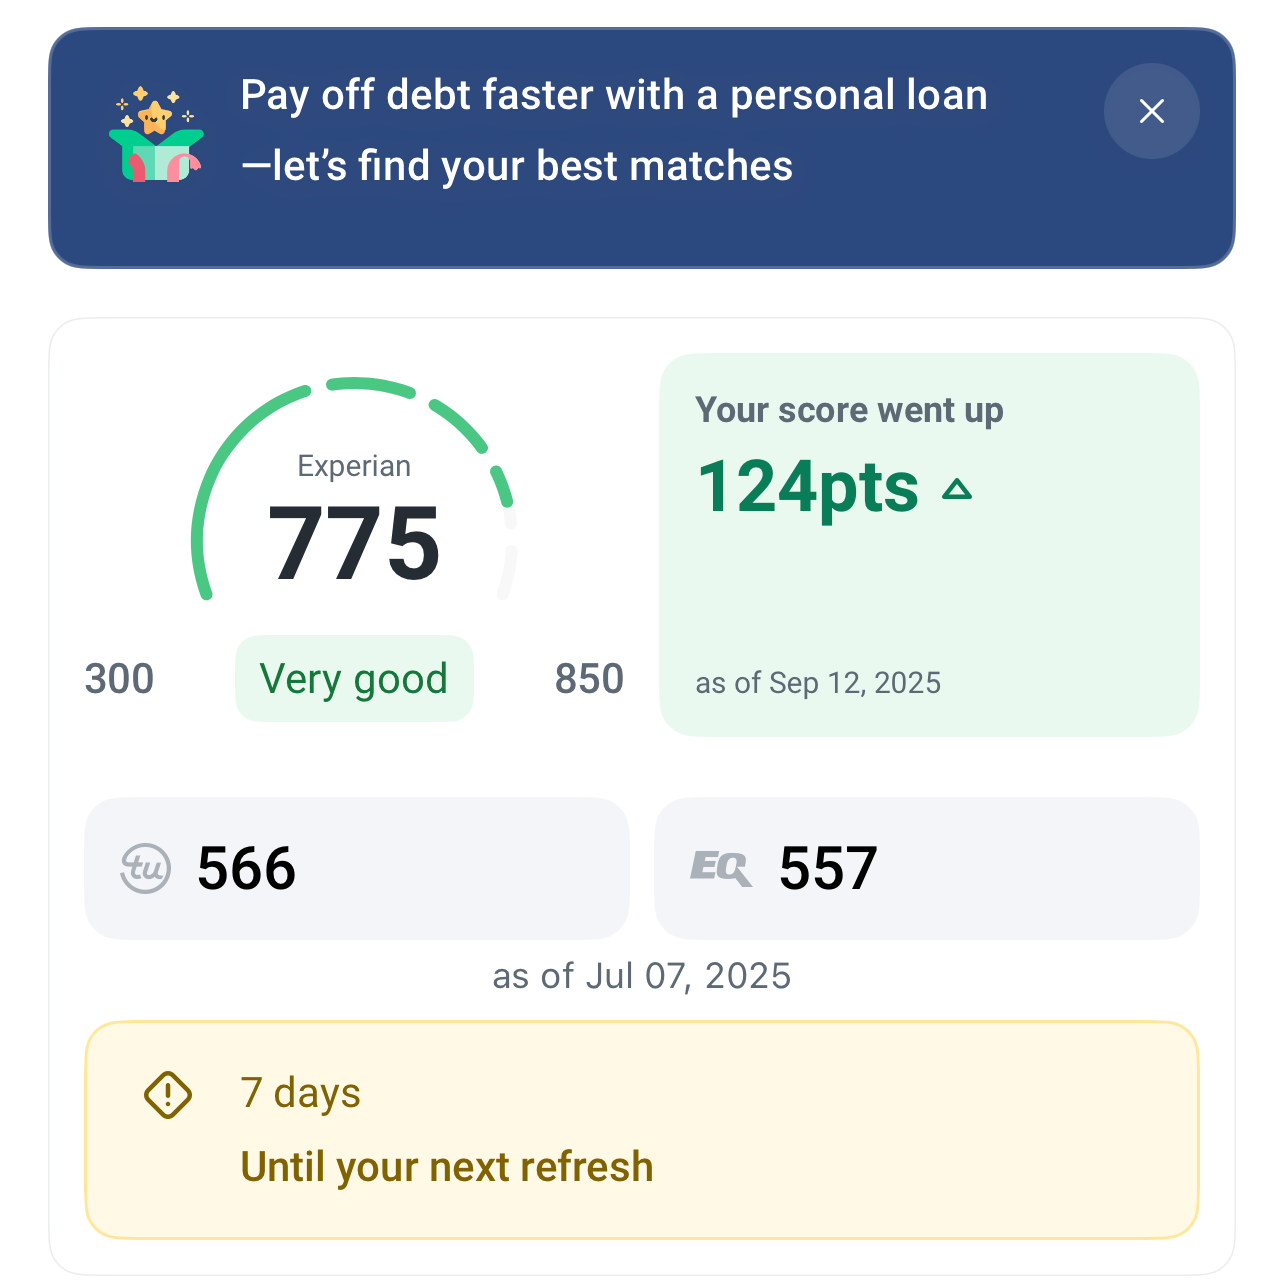Click the gift box star icon
Image resolution: width=1284 pixels, height=1284 pixels.
click(156, 136)
